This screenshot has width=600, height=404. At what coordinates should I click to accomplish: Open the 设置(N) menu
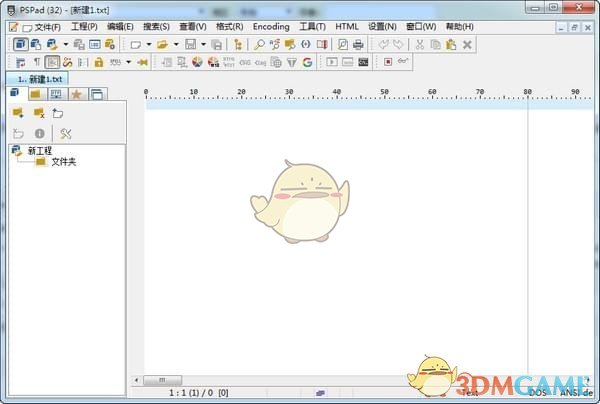coord(382,27)
